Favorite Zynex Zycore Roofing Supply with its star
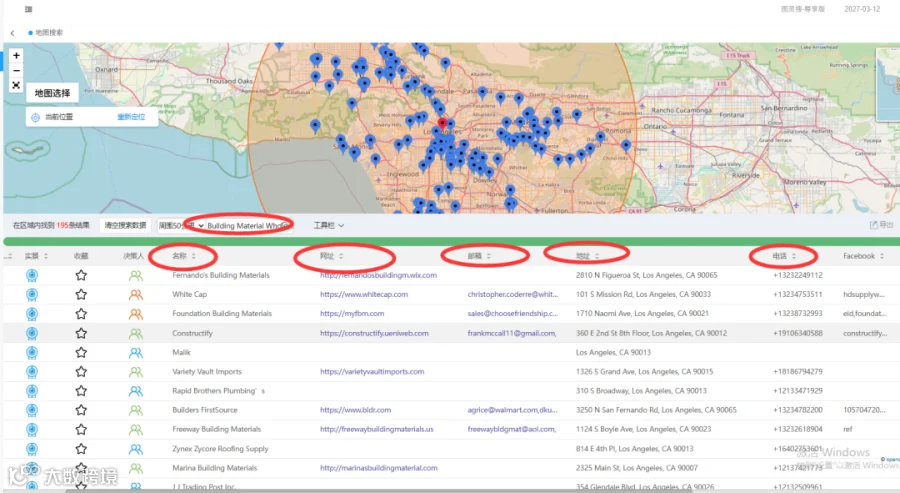 coord(81,449)
